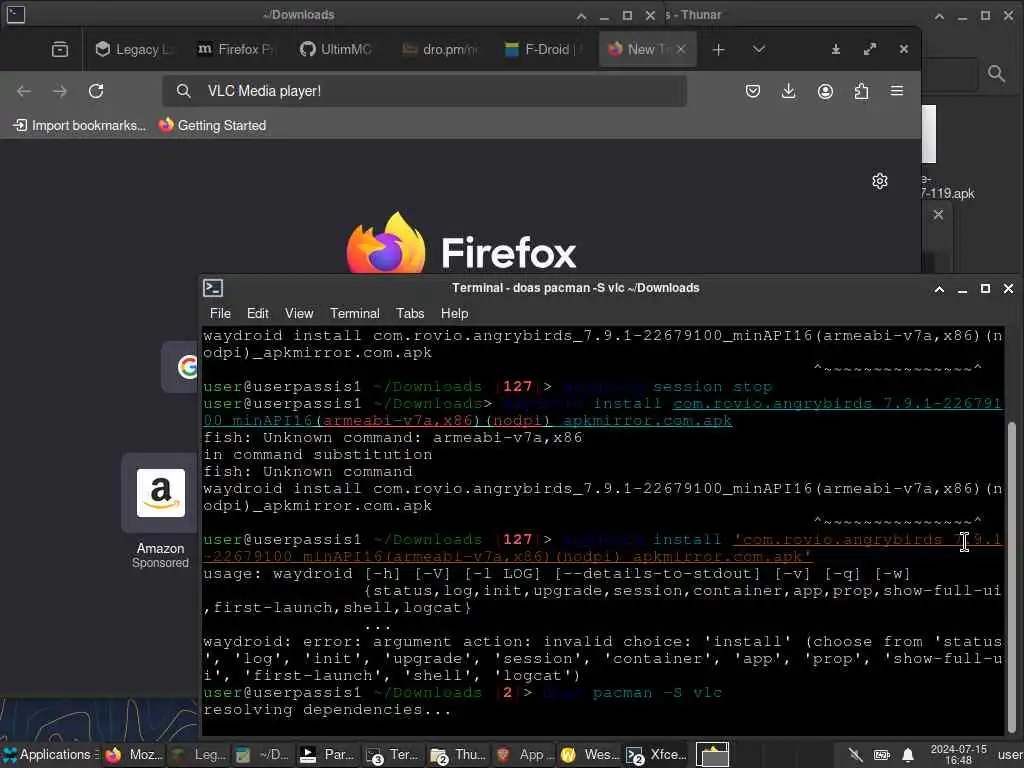The width and height of the screenshot is (1024, 768).
Task: Open the Firefox account icon
Action: [x=825, y=91]
